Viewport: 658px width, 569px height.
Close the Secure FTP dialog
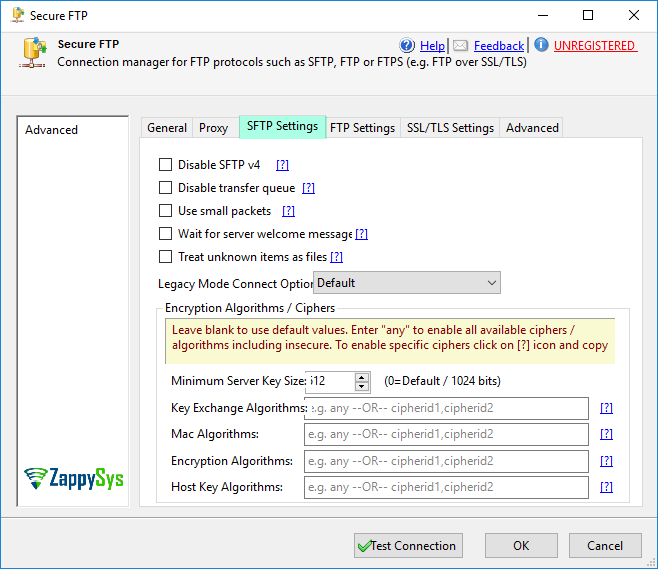[634, 16]
